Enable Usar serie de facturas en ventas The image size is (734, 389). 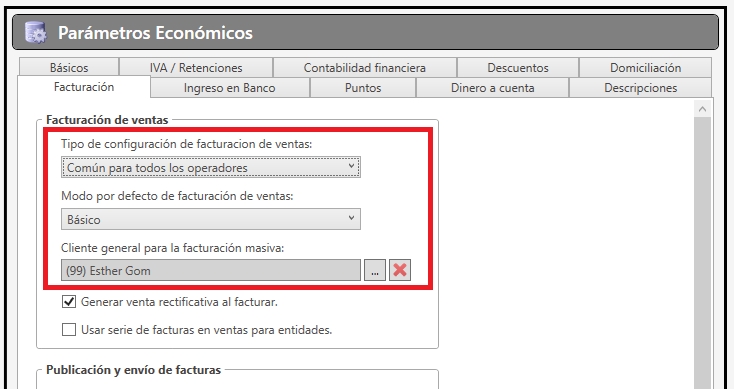[x=69, y=330]
